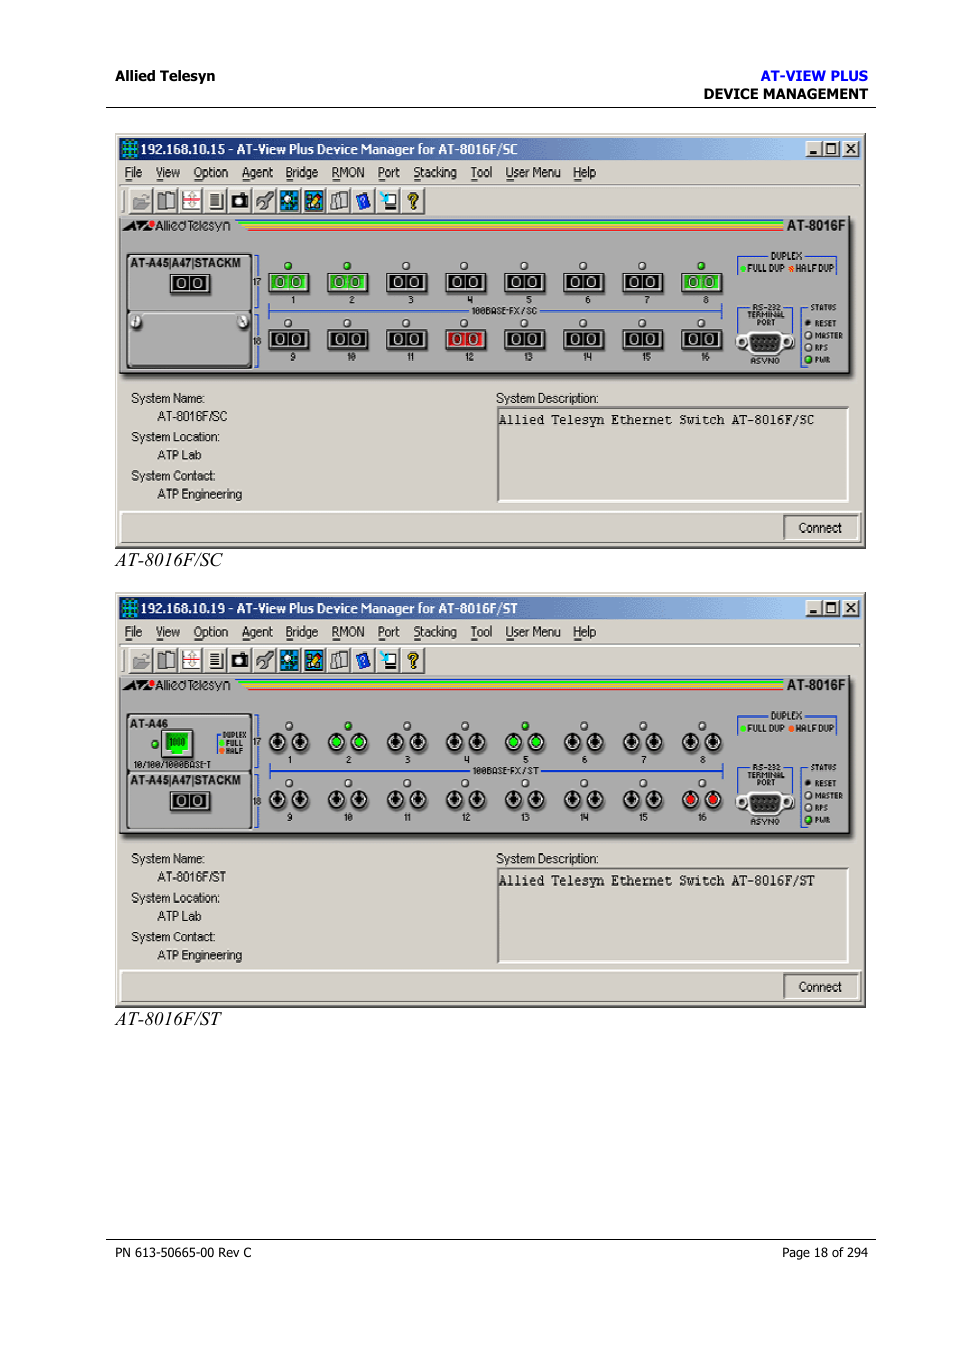Maximize the AT-8016F/SC window
The height and width of the screenshot is (1351, 954).
coord(832,149)
